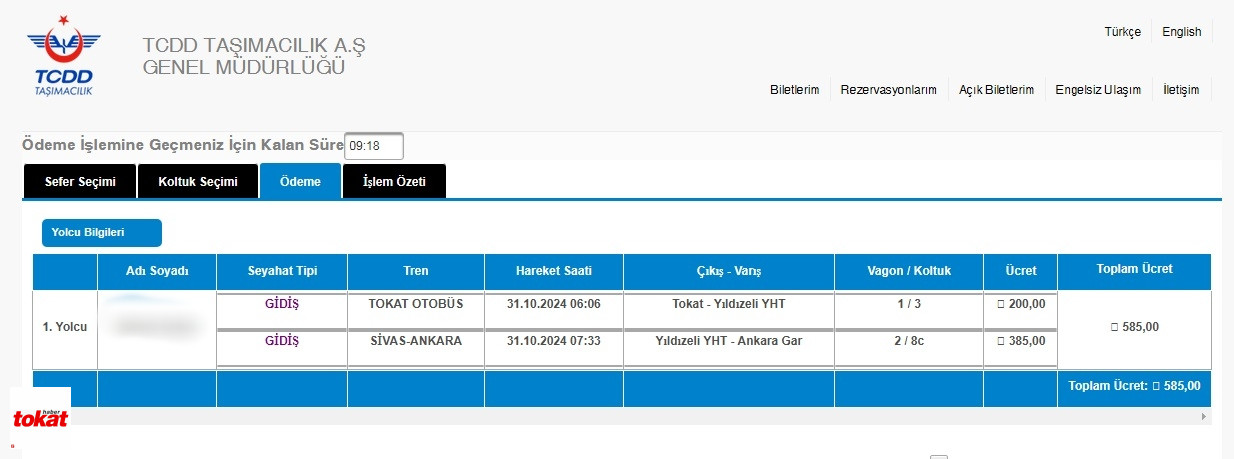
Task: Click the horizontal scrollbar right arrow
Action: (1203, 416)
